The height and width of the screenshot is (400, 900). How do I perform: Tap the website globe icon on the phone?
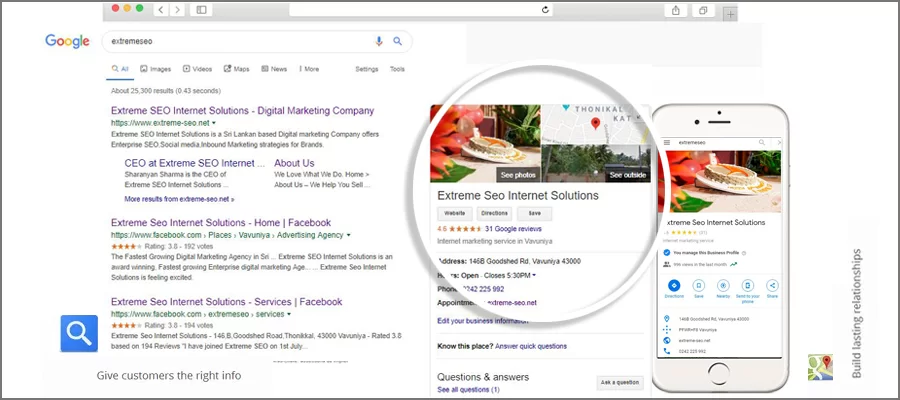(x=666, y=340)
